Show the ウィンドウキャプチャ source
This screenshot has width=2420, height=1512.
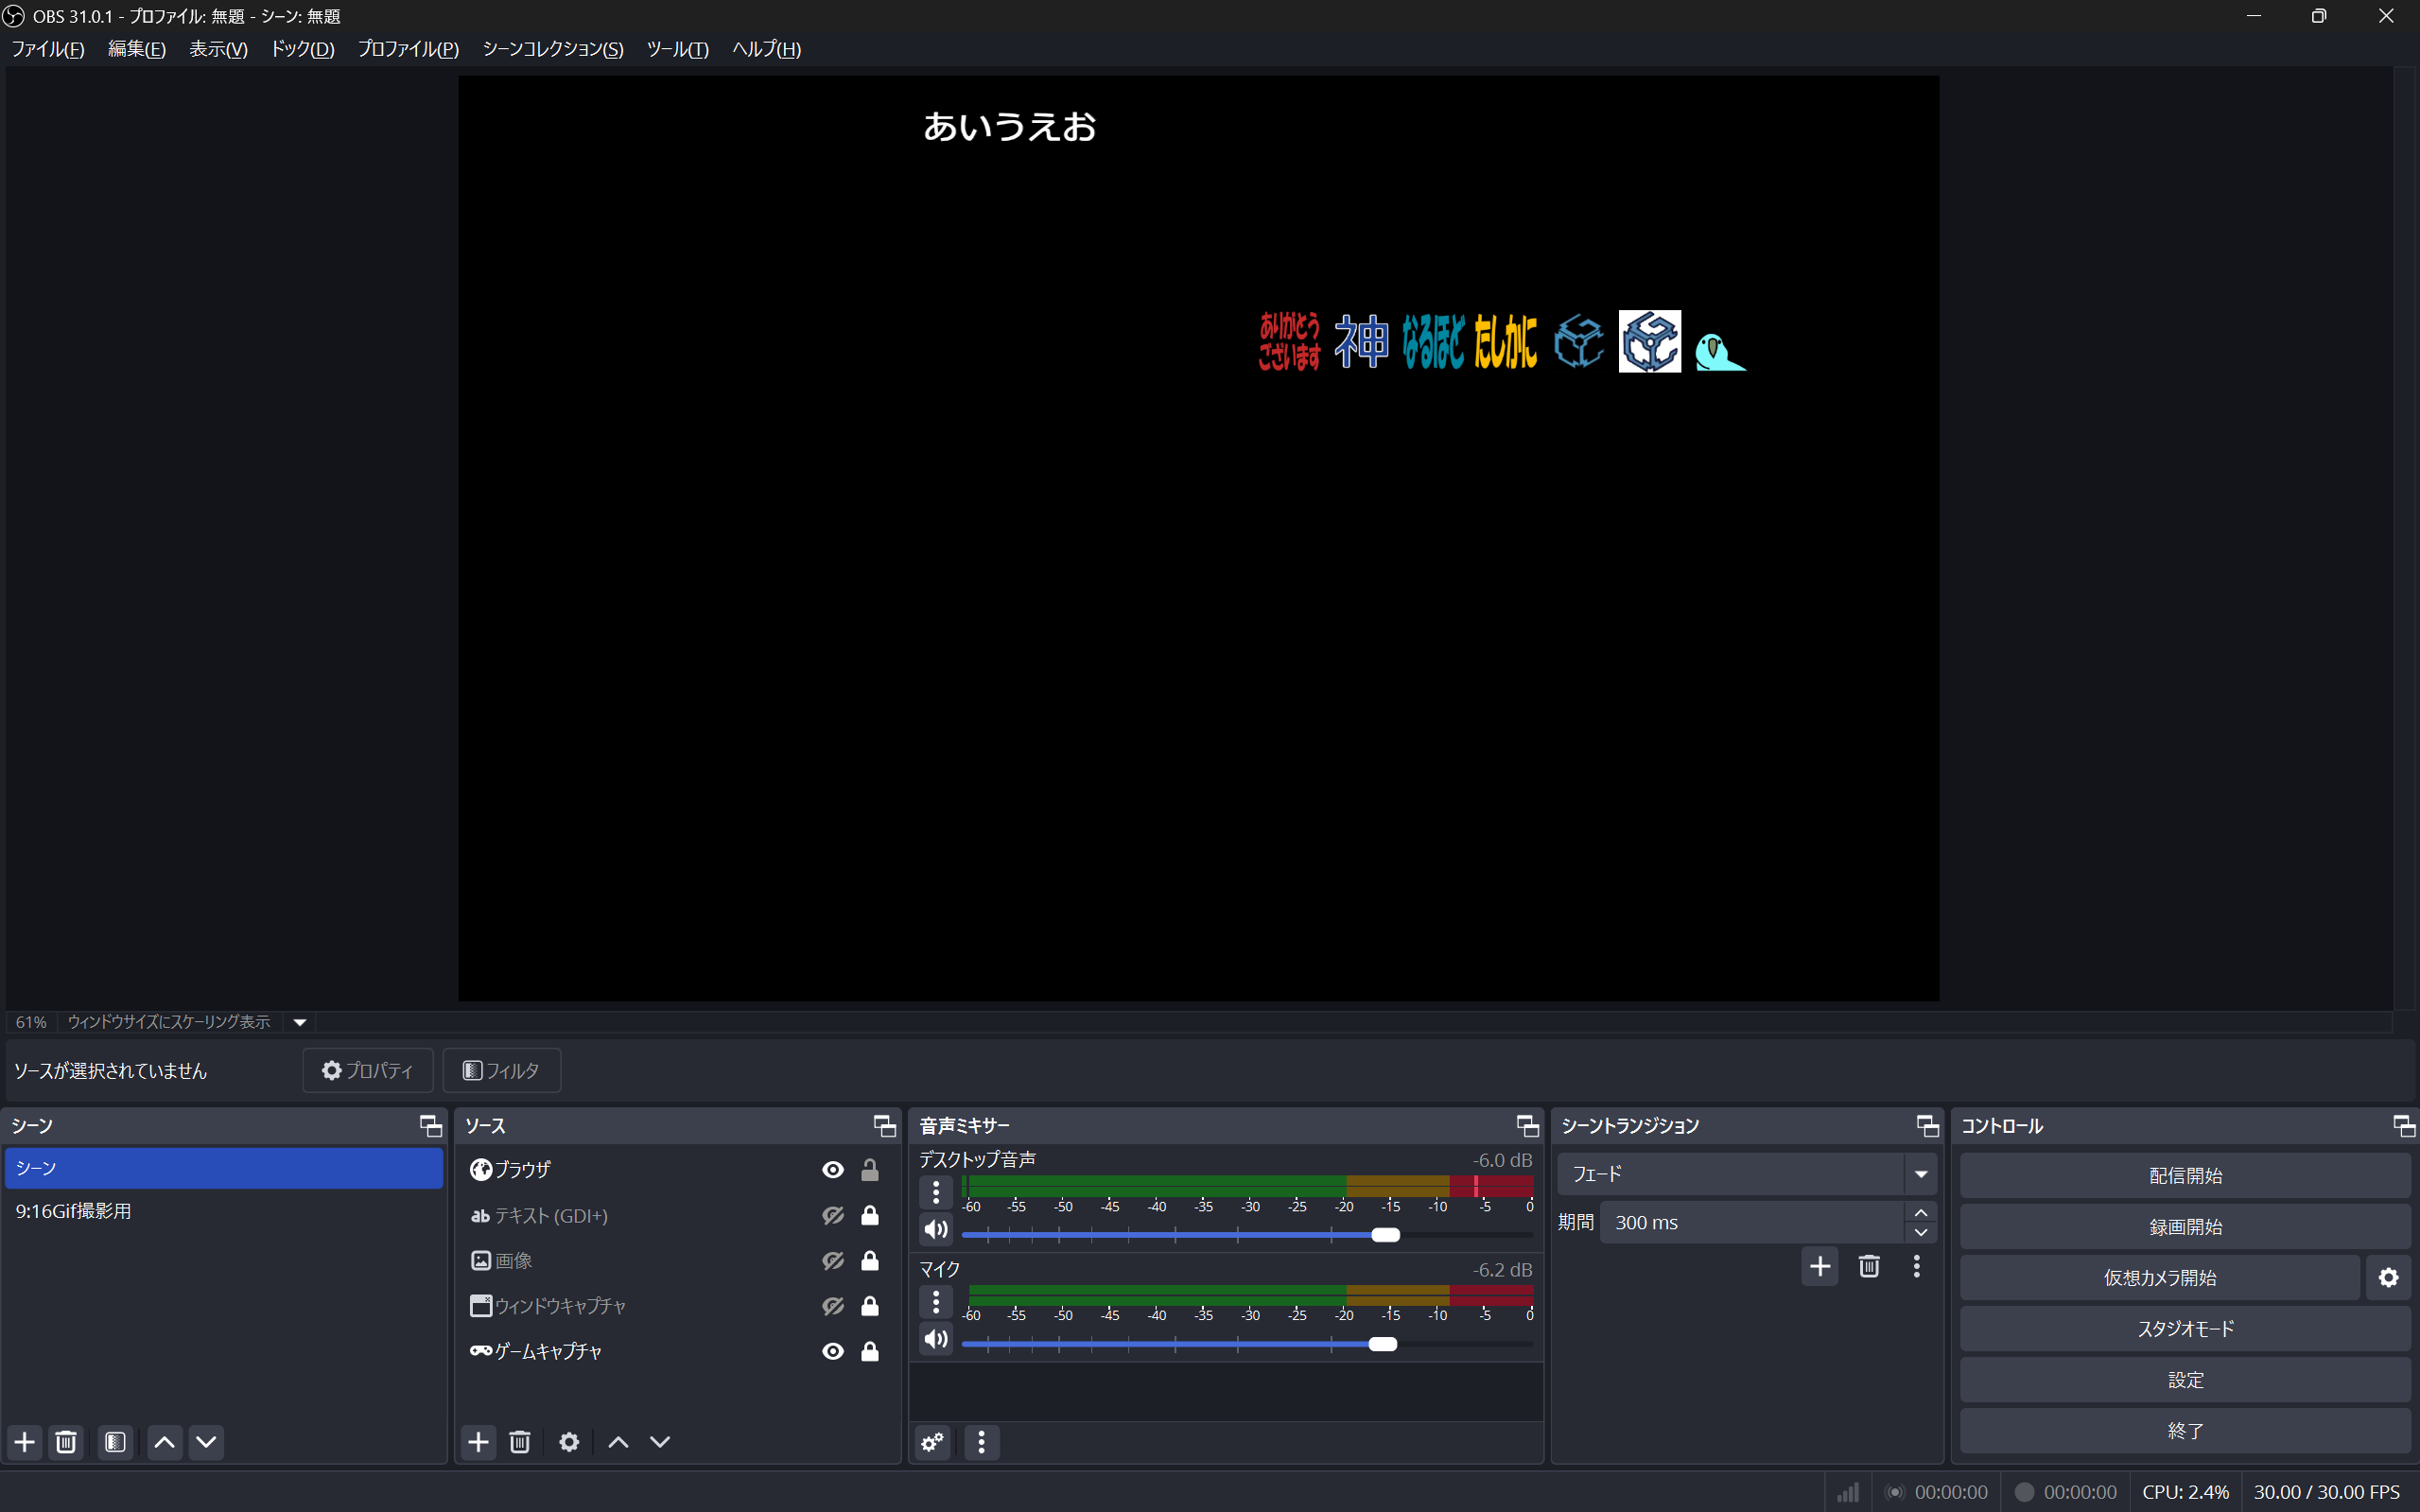point(833,1306)
